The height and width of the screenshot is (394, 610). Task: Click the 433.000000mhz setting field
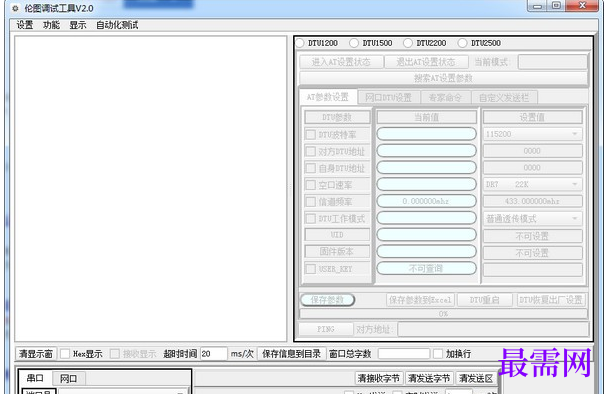pyautogui.click(x=533, y=201)
